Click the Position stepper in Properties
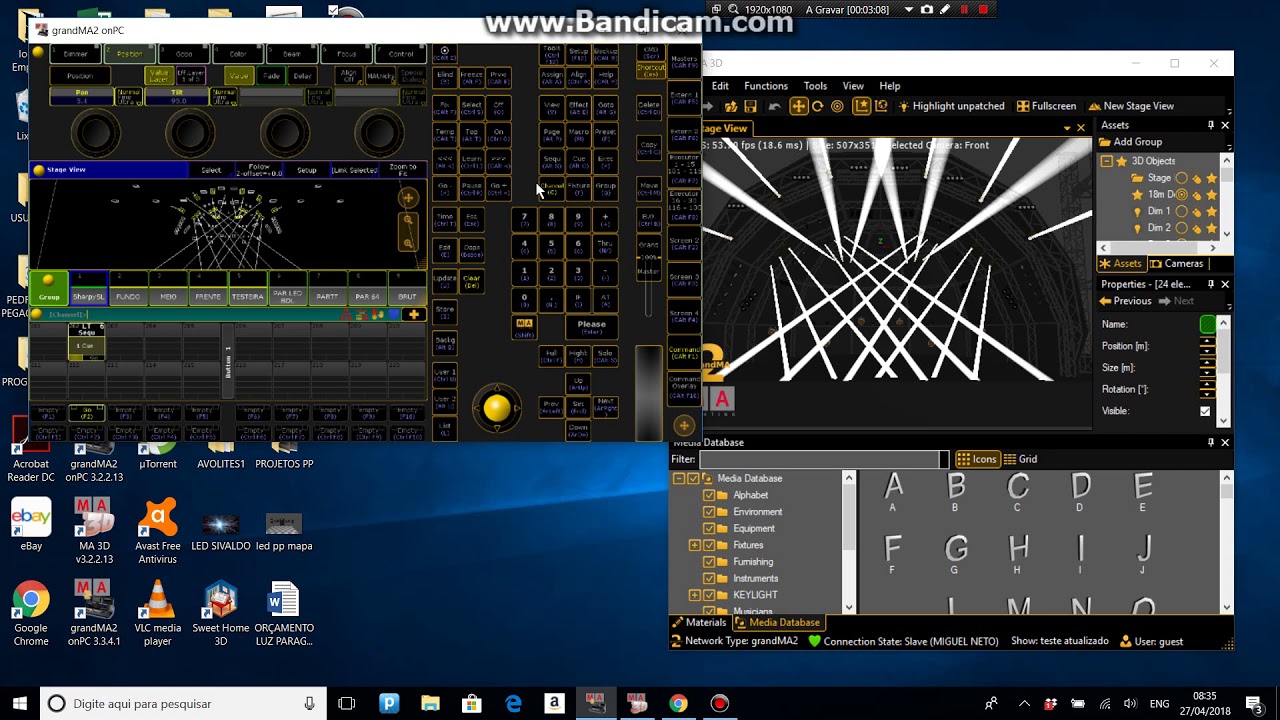 coord(1207,346)
